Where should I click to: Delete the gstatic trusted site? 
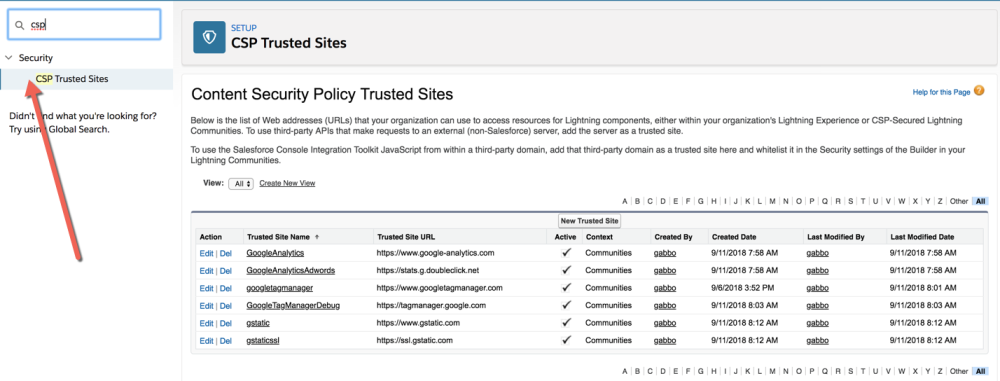[x=226, y=324]
